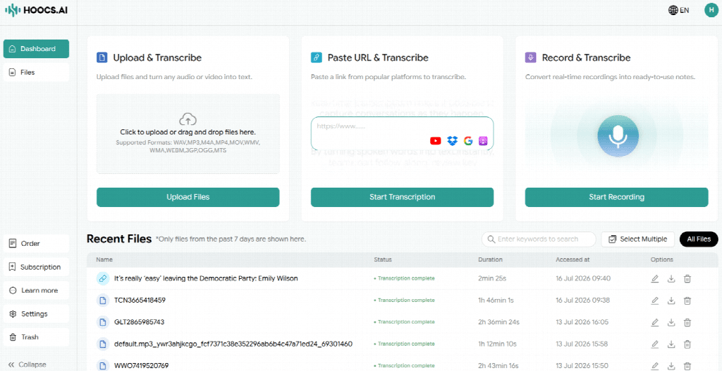Click the Accessed at column header
722x371 pixels.
[x=572, y=260]
